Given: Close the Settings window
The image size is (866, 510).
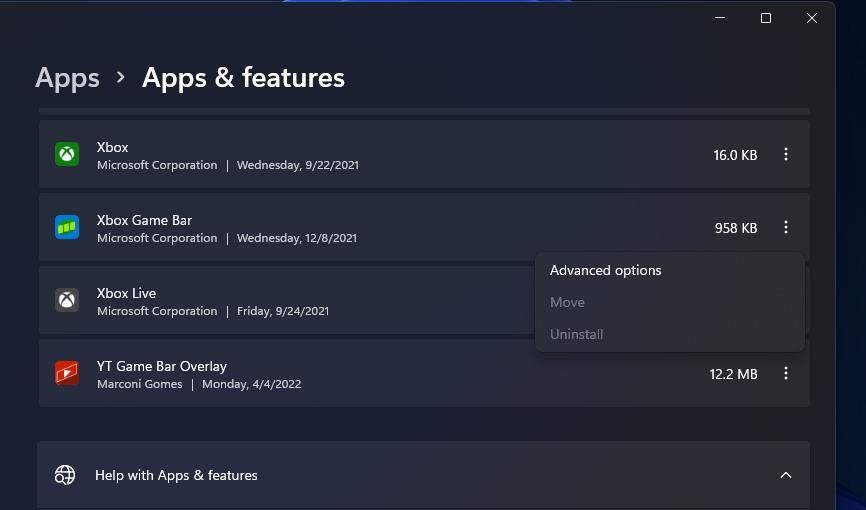Looking at the screenshot, I should pos(812,18).
